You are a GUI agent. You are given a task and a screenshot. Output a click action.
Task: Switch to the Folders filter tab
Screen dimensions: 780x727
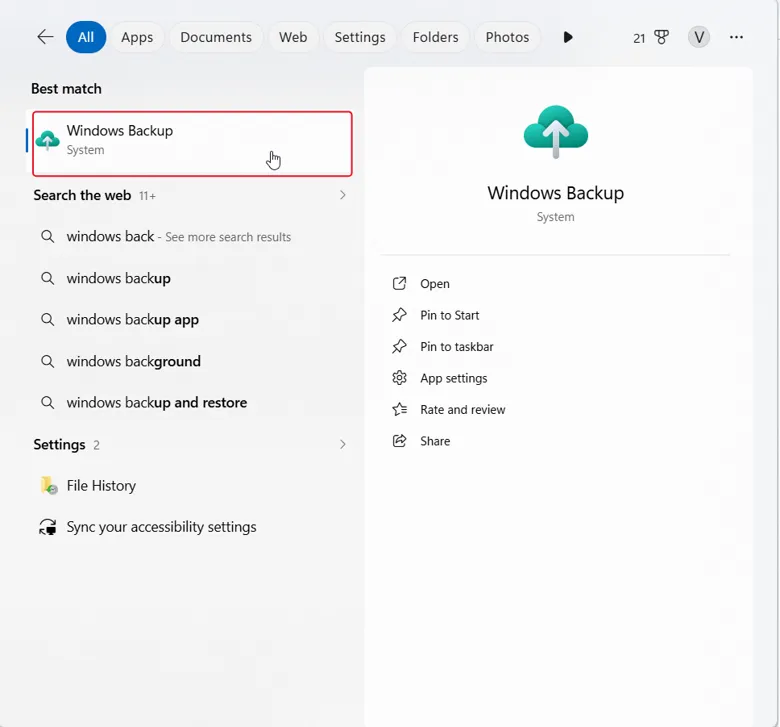point(435,37)
